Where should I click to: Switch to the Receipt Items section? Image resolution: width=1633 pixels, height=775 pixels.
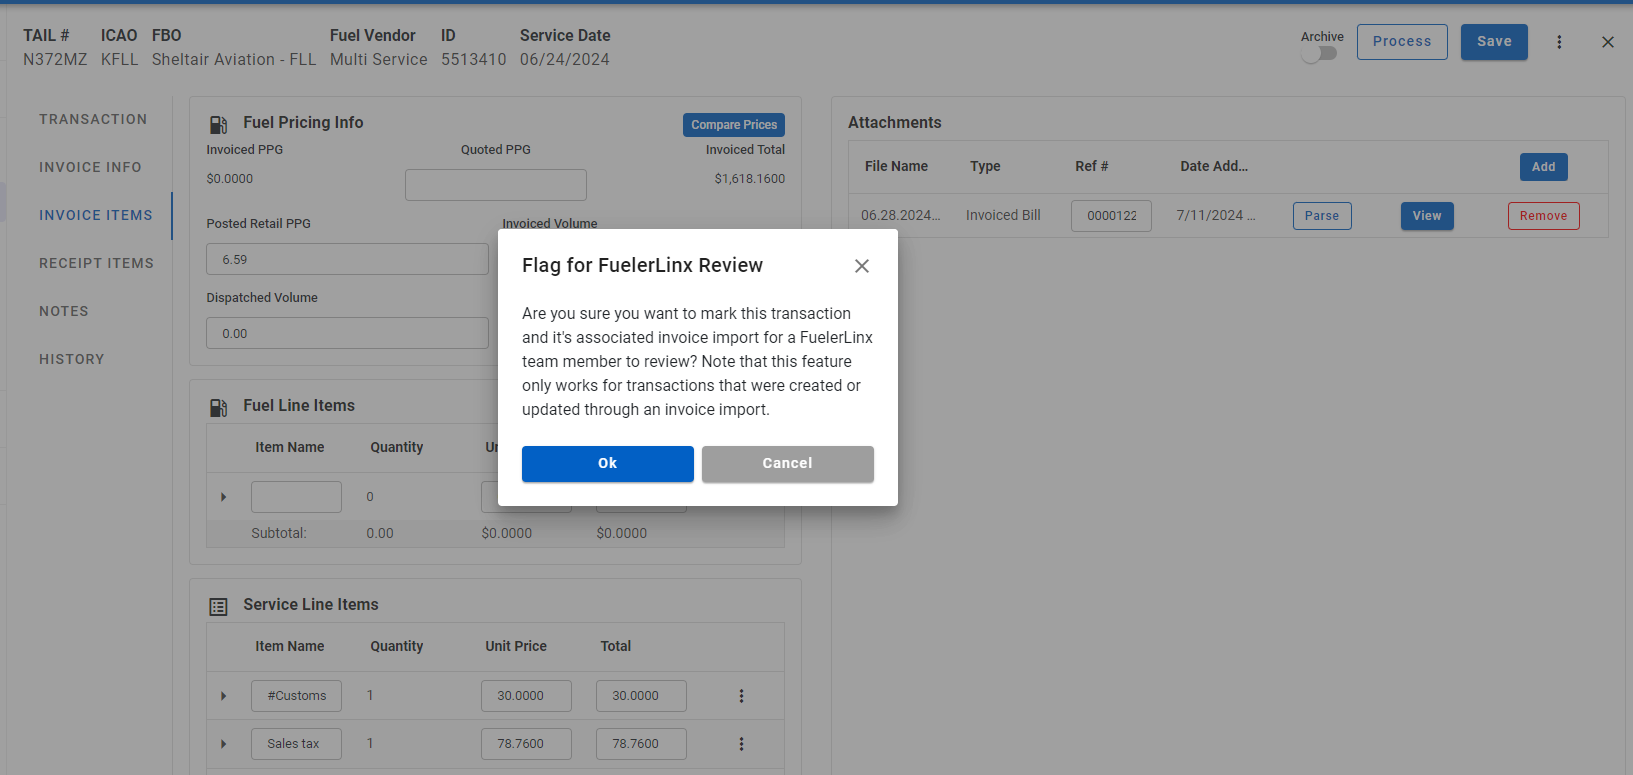pyautogui.click(x=96, y=263)
